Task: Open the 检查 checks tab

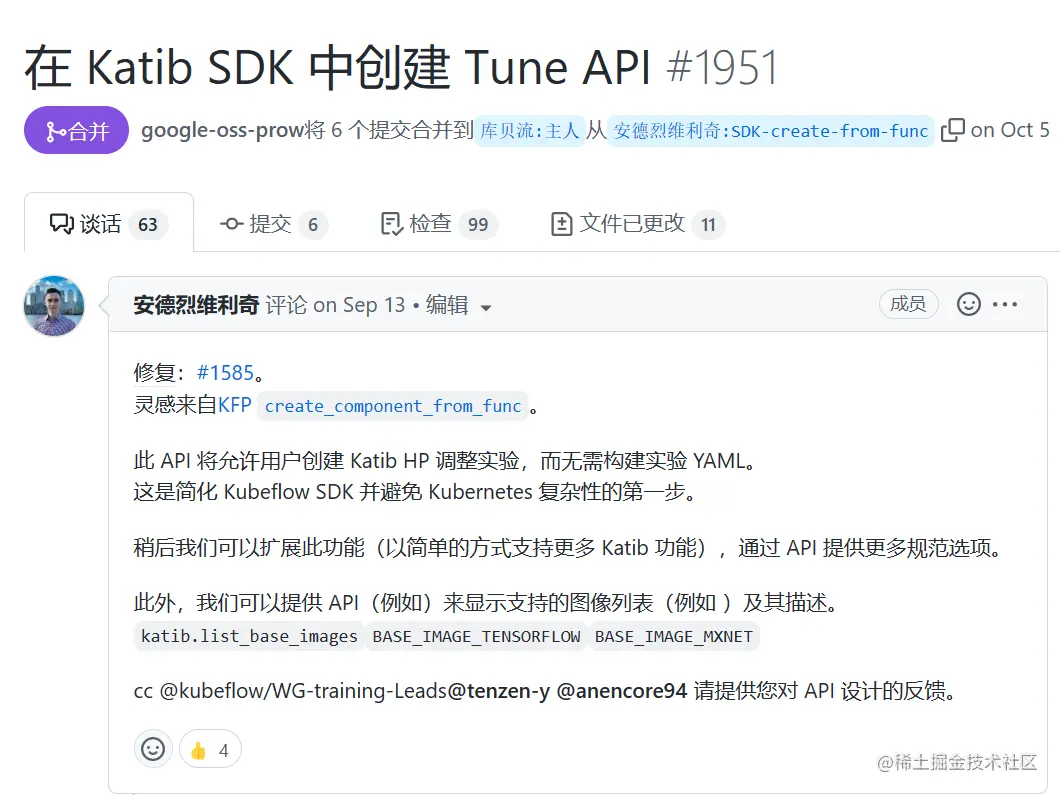Action: (x=439, y=224)
